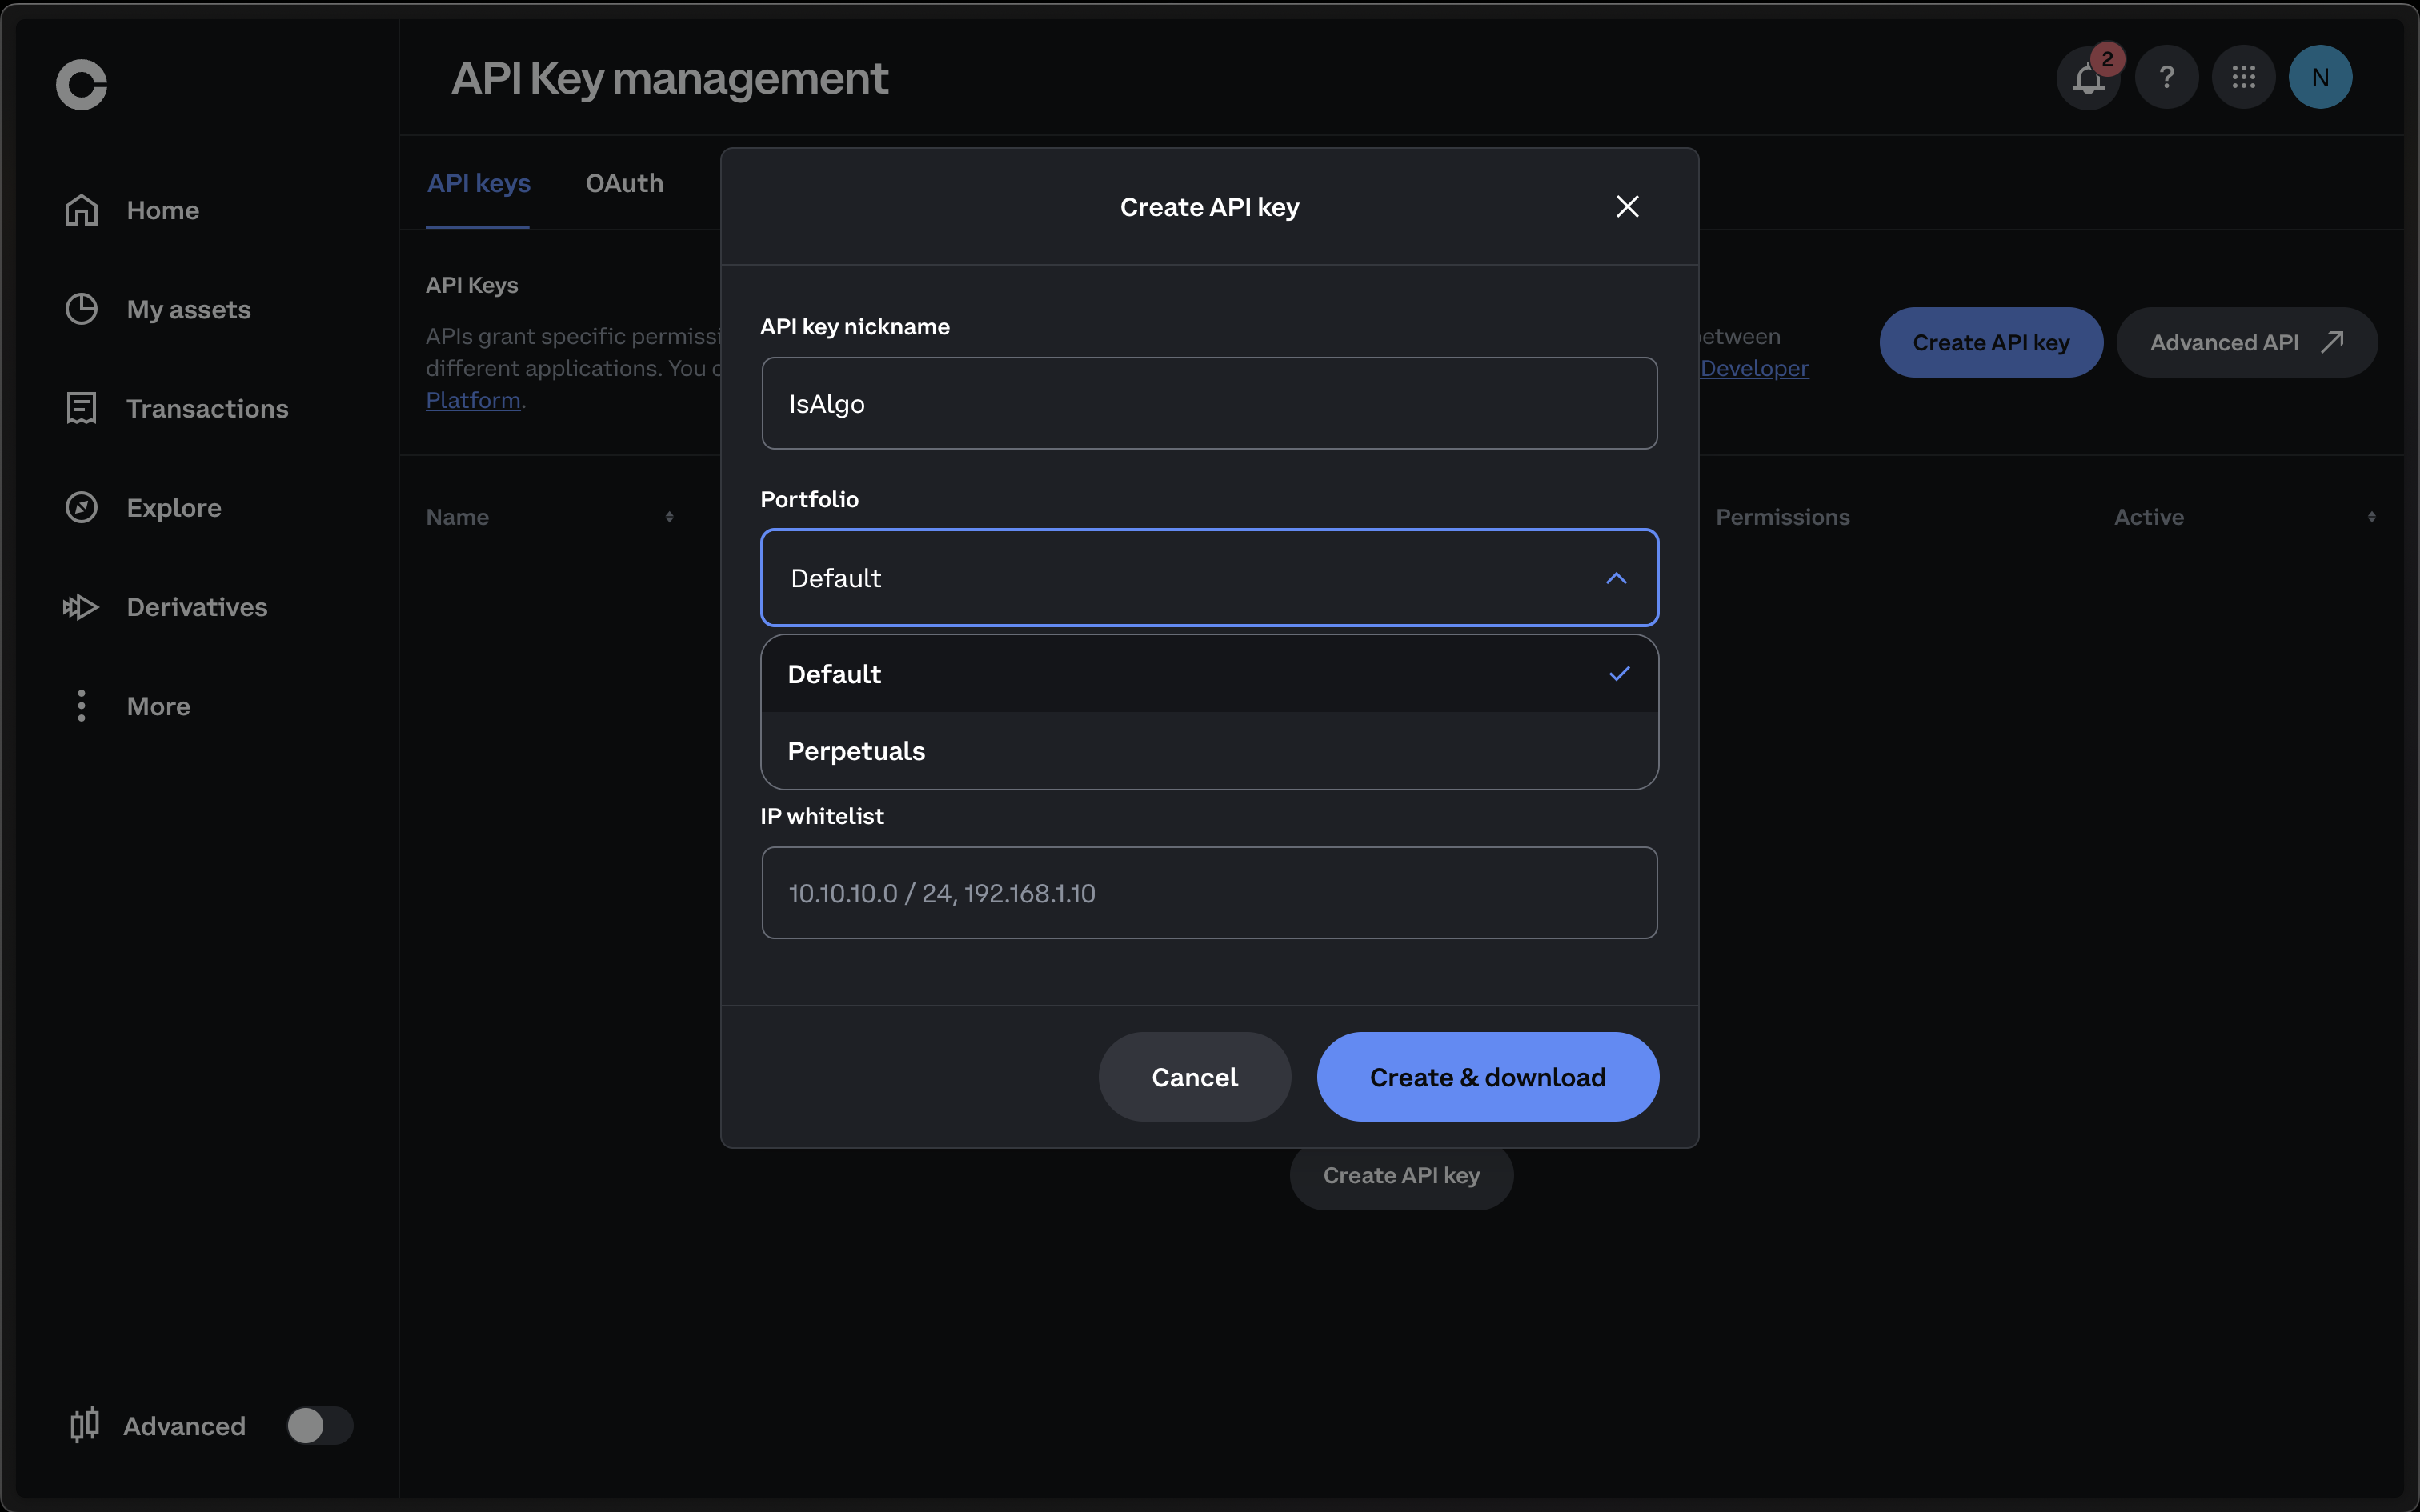Viewport: 2420px width, 1512px height.
Task: Click the Permissions column header
Action: click(1782, 517)
